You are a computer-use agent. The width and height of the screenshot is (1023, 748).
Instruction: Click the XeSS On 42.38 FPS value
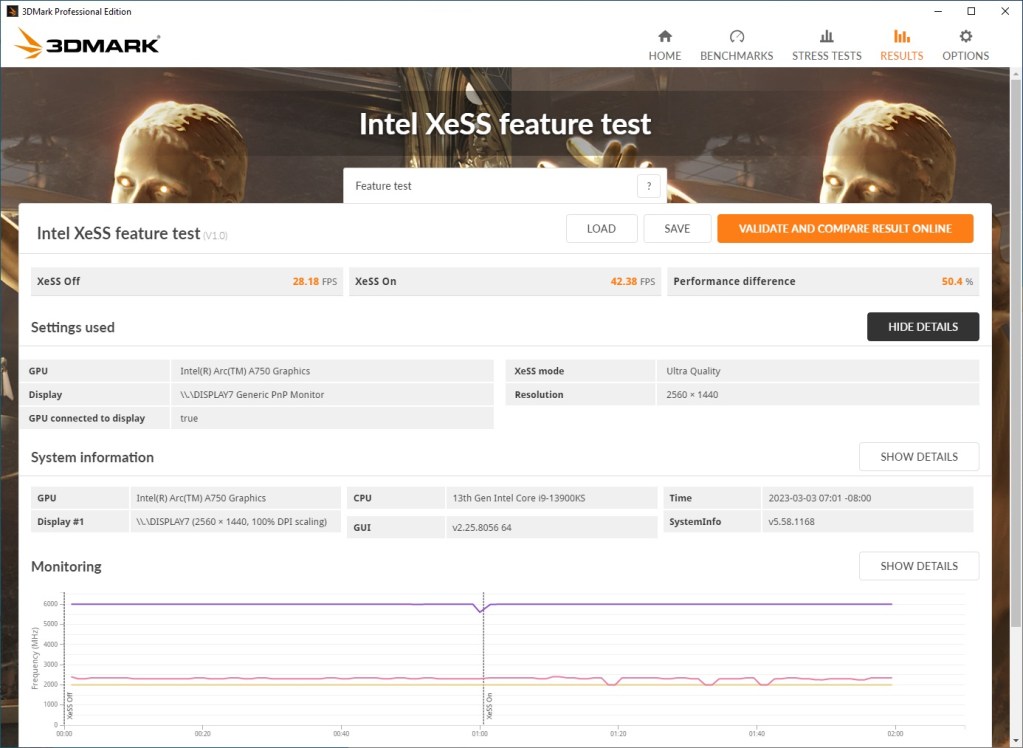click(x=632, y=281)
